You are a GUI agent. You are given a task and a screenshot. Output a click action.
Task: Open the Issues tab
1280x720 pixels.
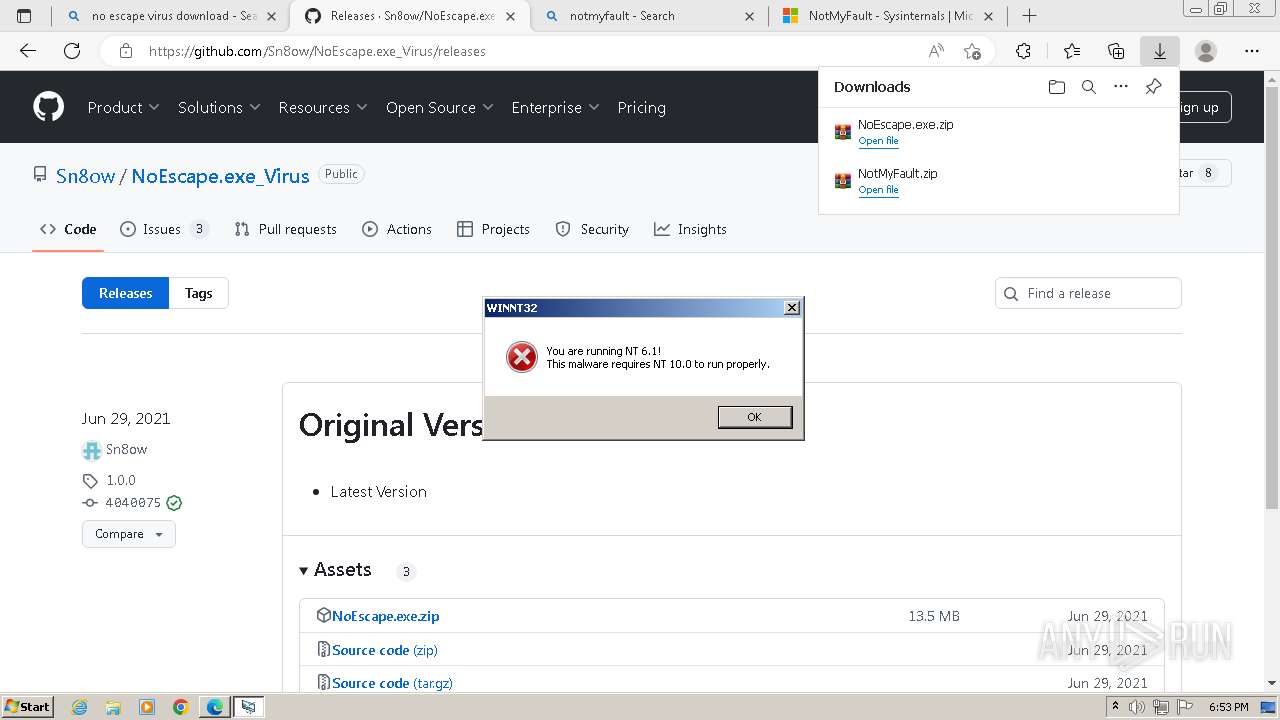click(164, 229)
